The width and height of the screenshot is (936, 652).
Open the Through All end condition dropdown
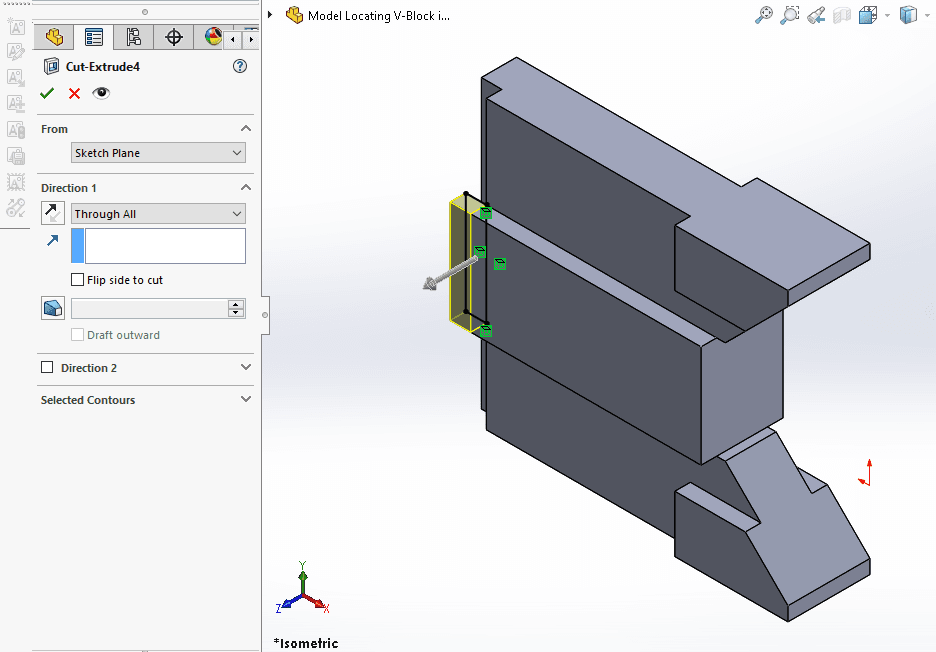158,213
